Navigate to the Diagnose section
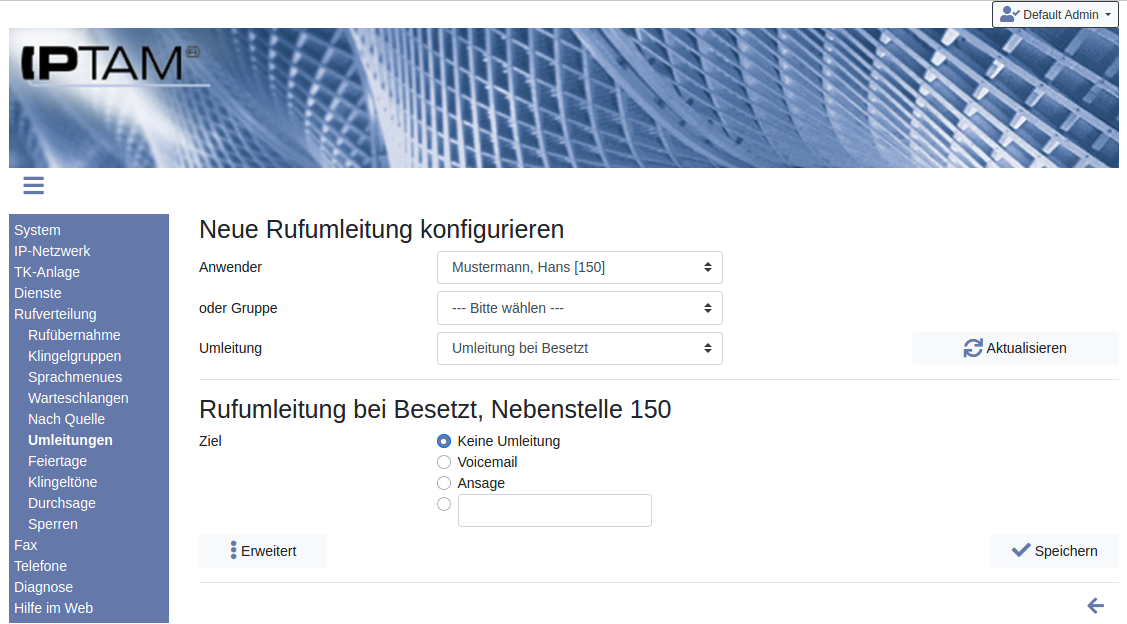This screenshot has height=624, width=1127. (43, 587)
